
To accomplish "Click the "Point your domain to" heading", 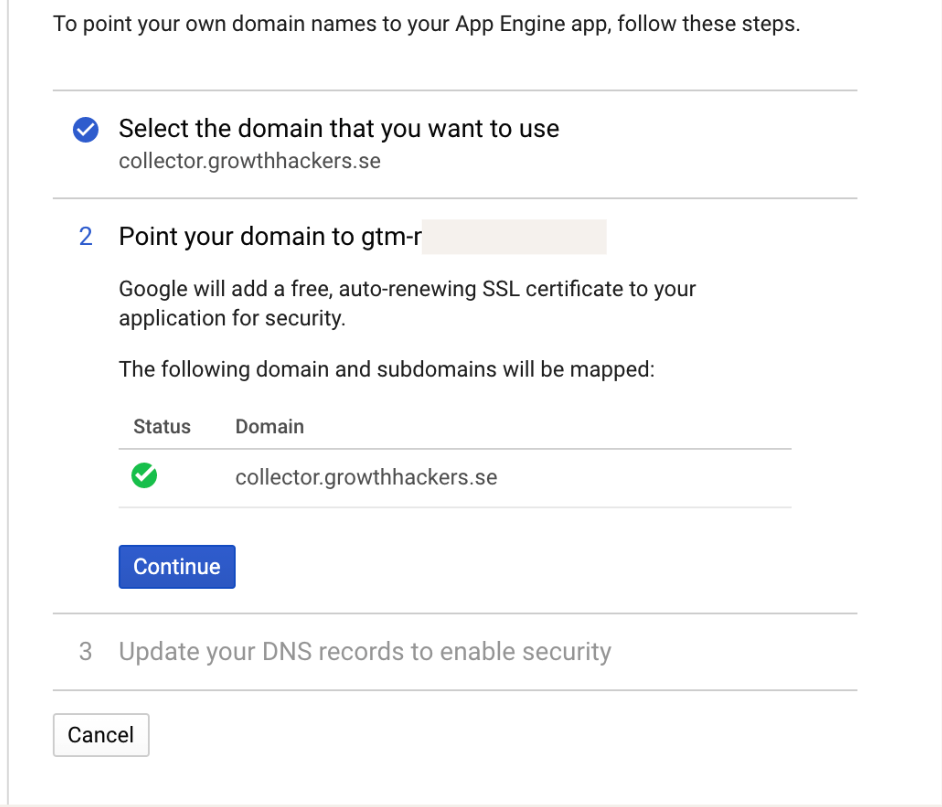I will 236,237.
